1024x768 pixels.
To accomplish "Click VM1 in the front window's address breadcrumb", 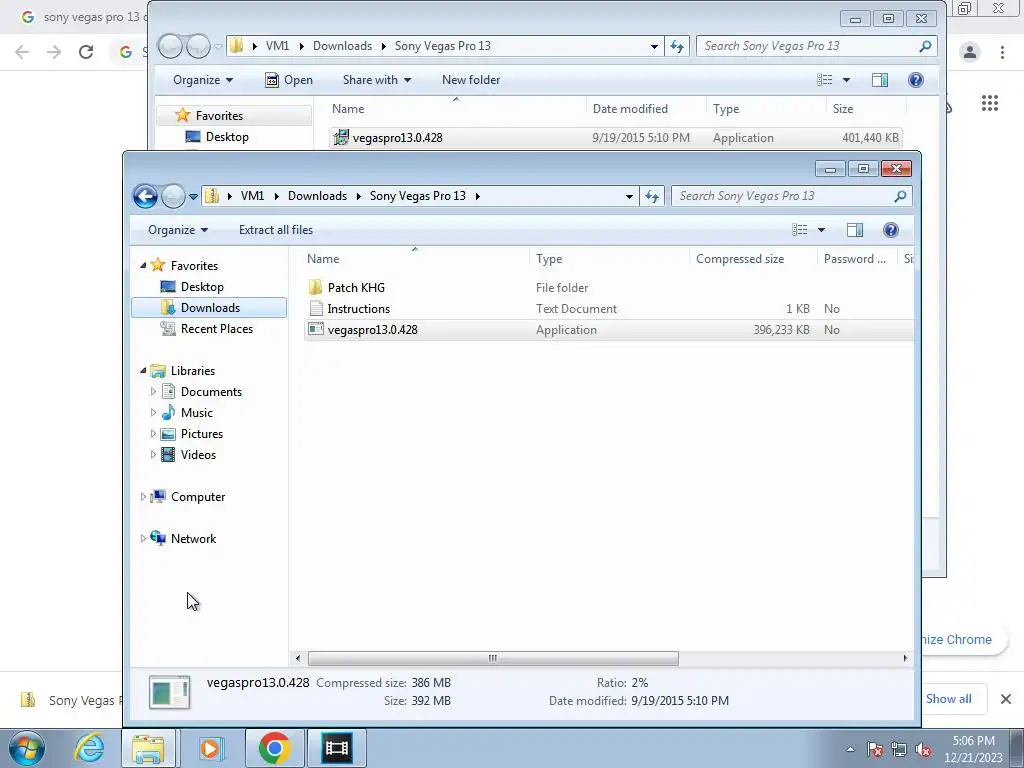I will (252, 196).
